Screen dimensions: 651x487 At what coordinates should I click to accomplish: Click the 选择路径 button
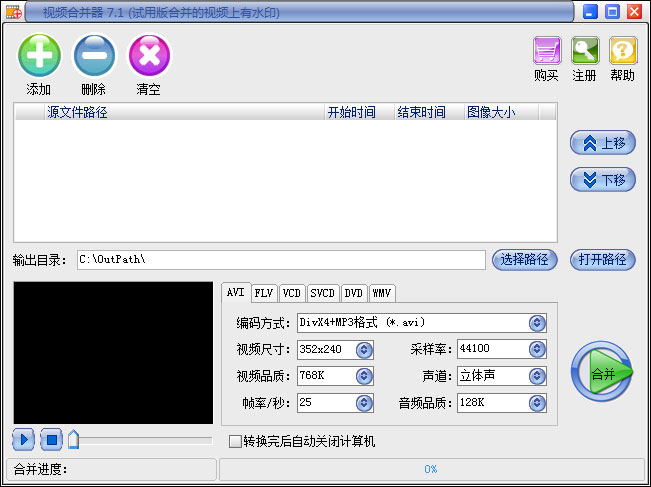(524, 260)
